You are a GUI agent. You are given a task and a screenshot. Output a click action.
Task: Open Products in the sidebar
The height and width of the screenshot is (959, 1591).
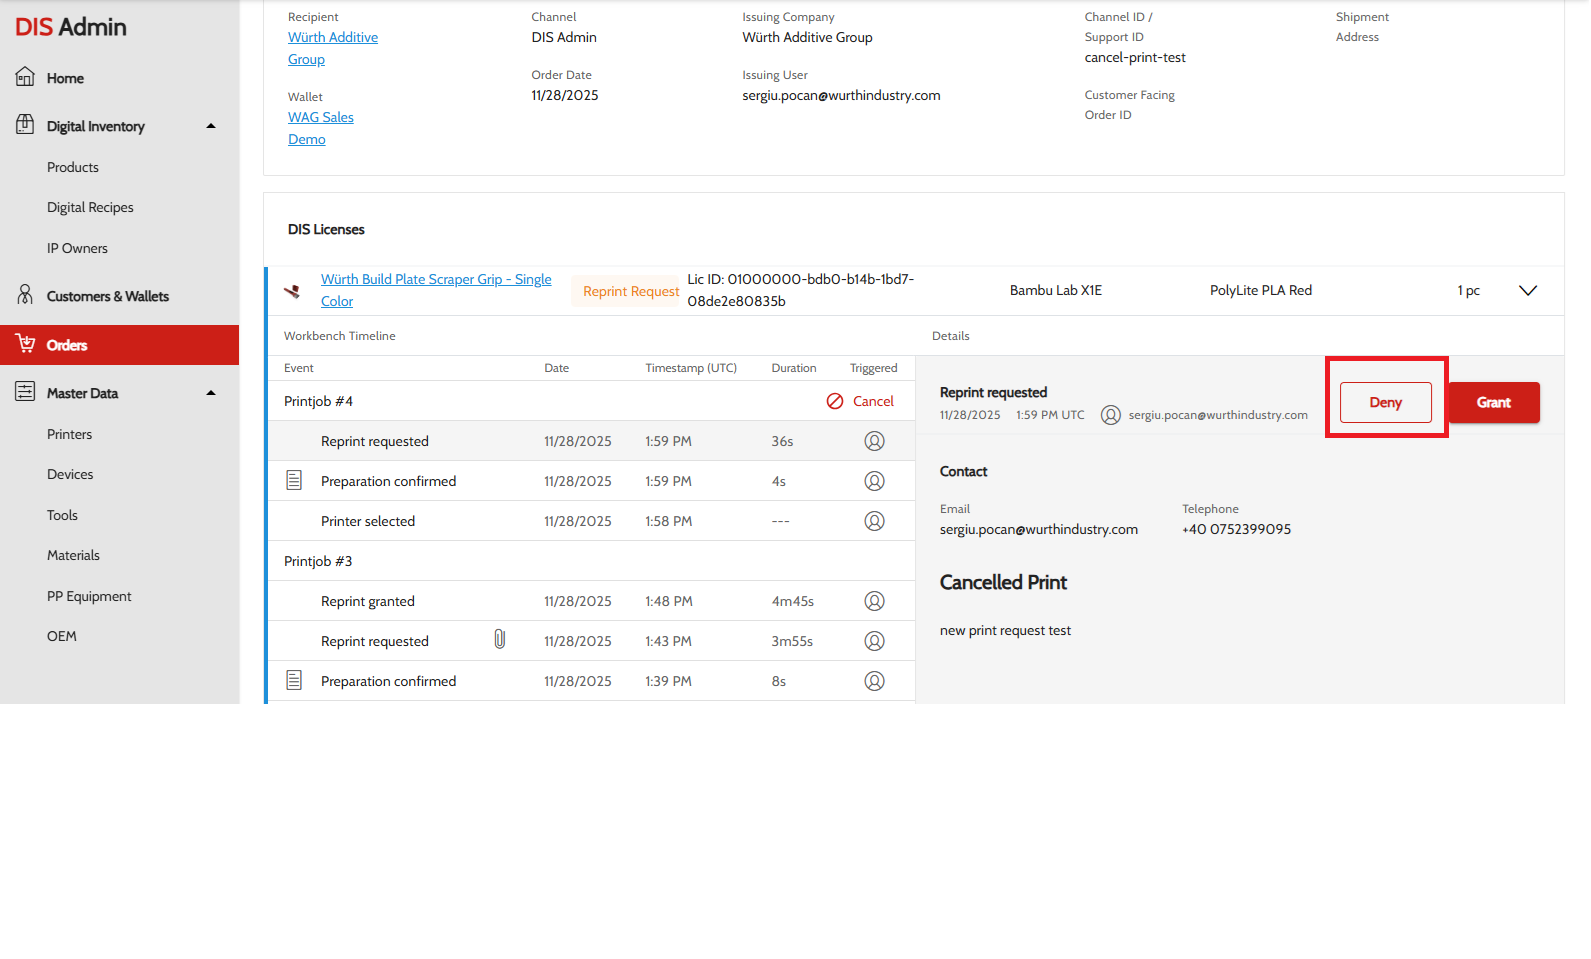pos(73,167)
